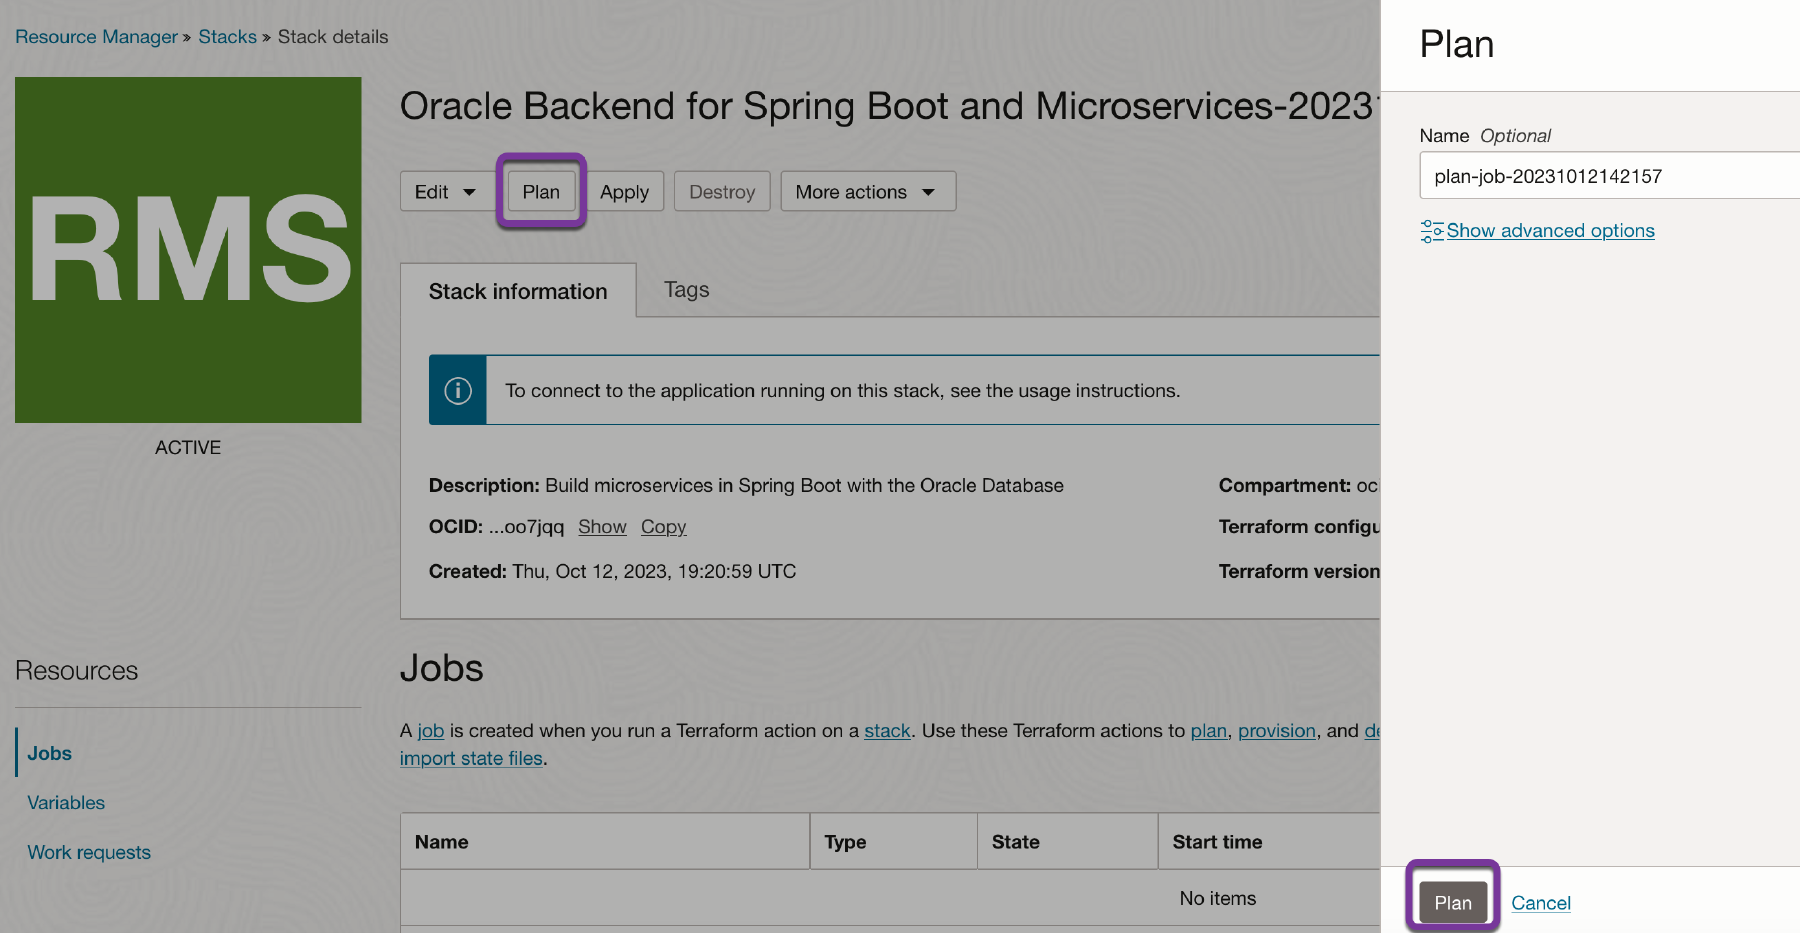The height and width of the screenshot is (933, 1800).
Task: Click the RMS stack logo thumbnail
Action: coord(188,250)
